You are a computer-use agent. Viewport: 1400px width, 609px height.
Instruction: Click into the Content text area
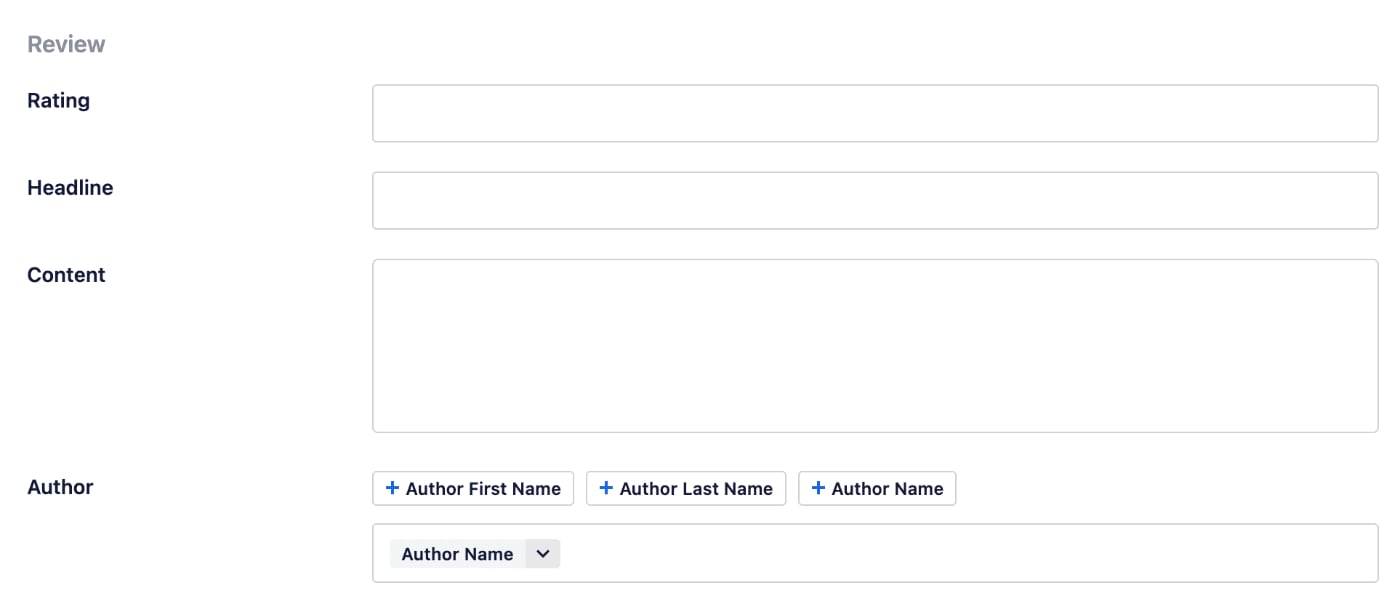[x=875, y=344]
